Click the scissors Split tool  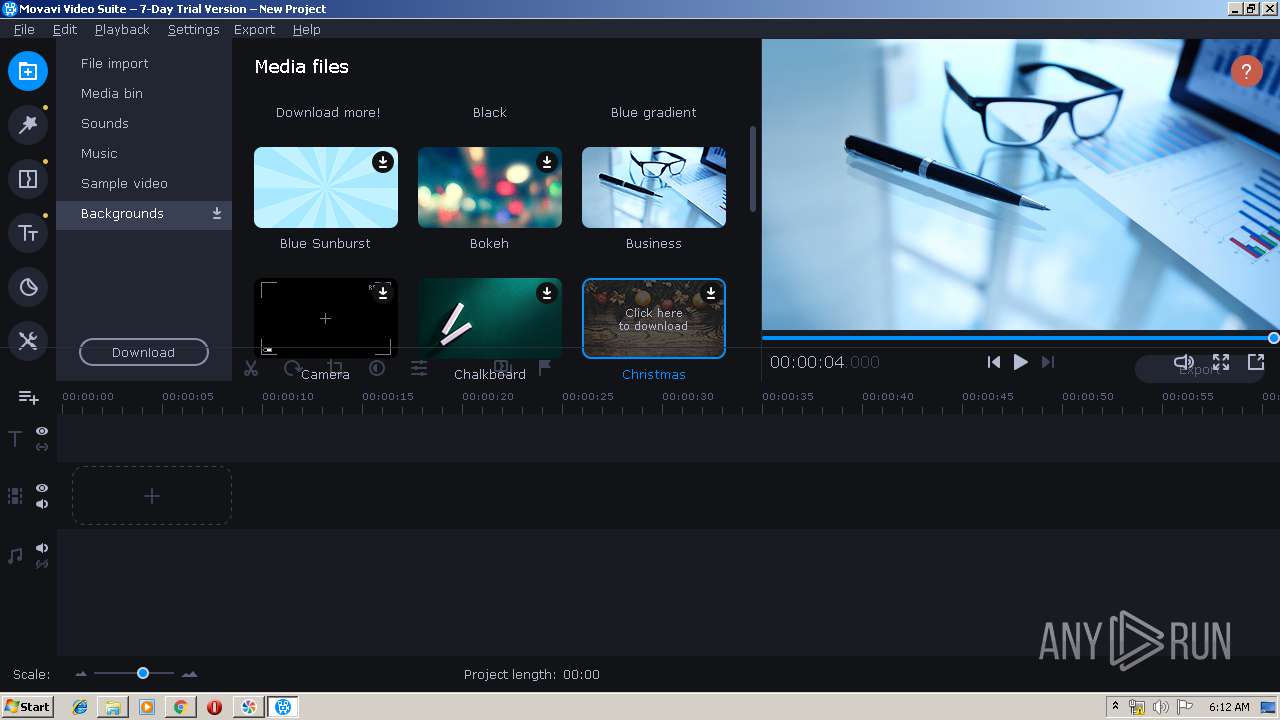click(251, 368)
